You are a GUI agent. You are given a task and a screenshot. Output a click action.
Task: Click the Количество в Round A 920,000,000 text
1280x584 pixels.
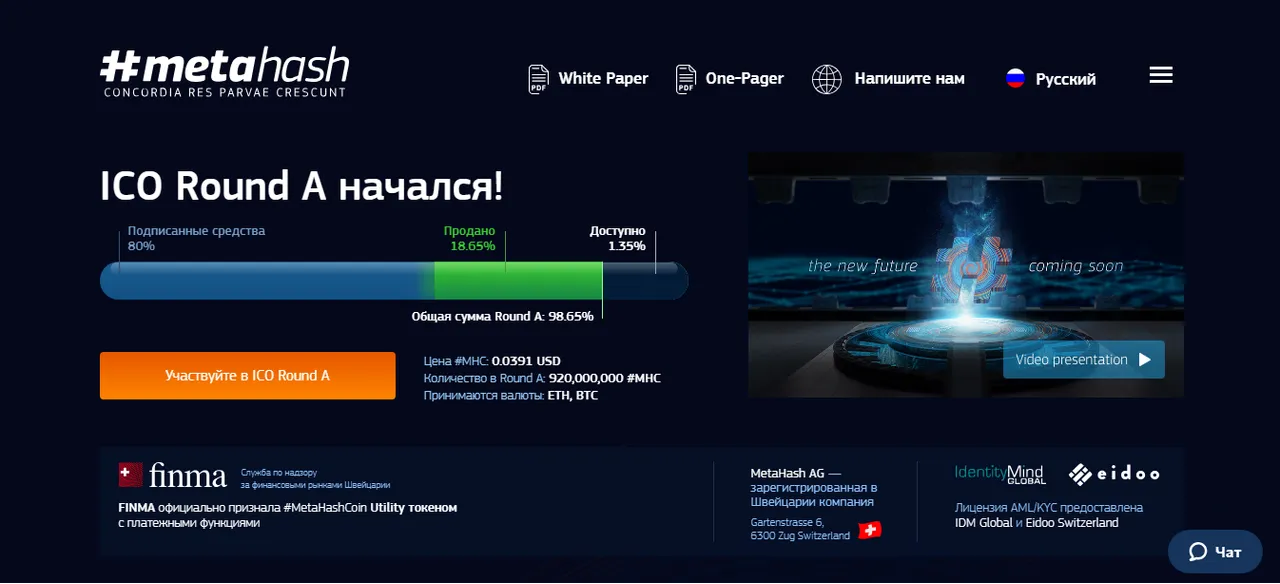(542, 378)
